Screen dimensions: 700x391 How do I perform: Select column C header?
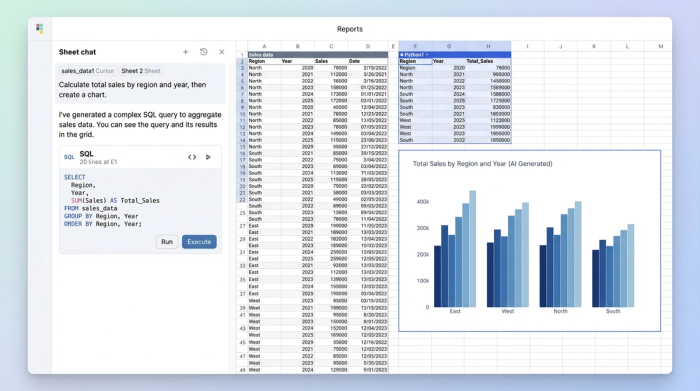331,46
